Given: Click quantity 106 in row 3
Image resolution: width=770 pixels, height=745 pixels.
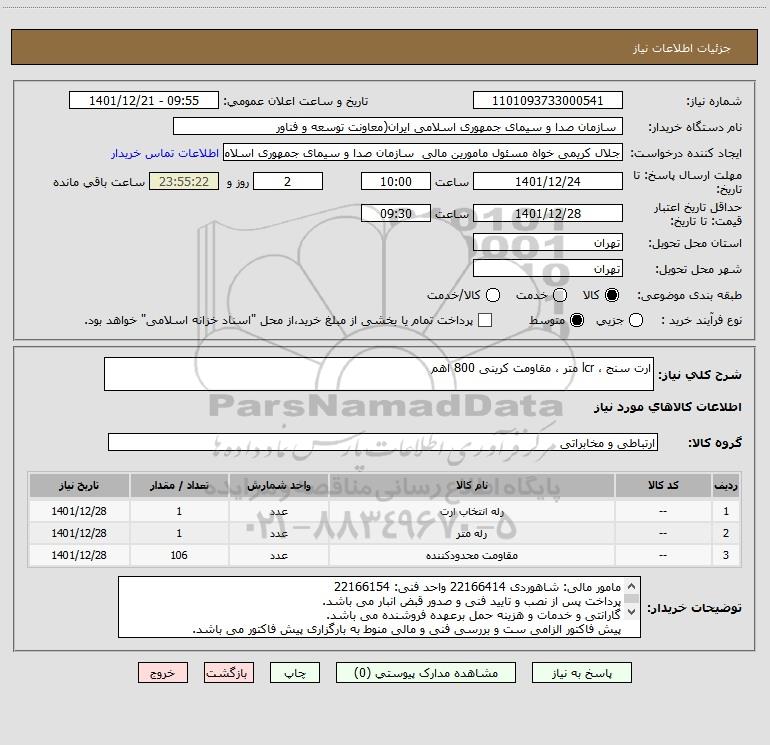Looking at the screenshot, I should (179, 555).
